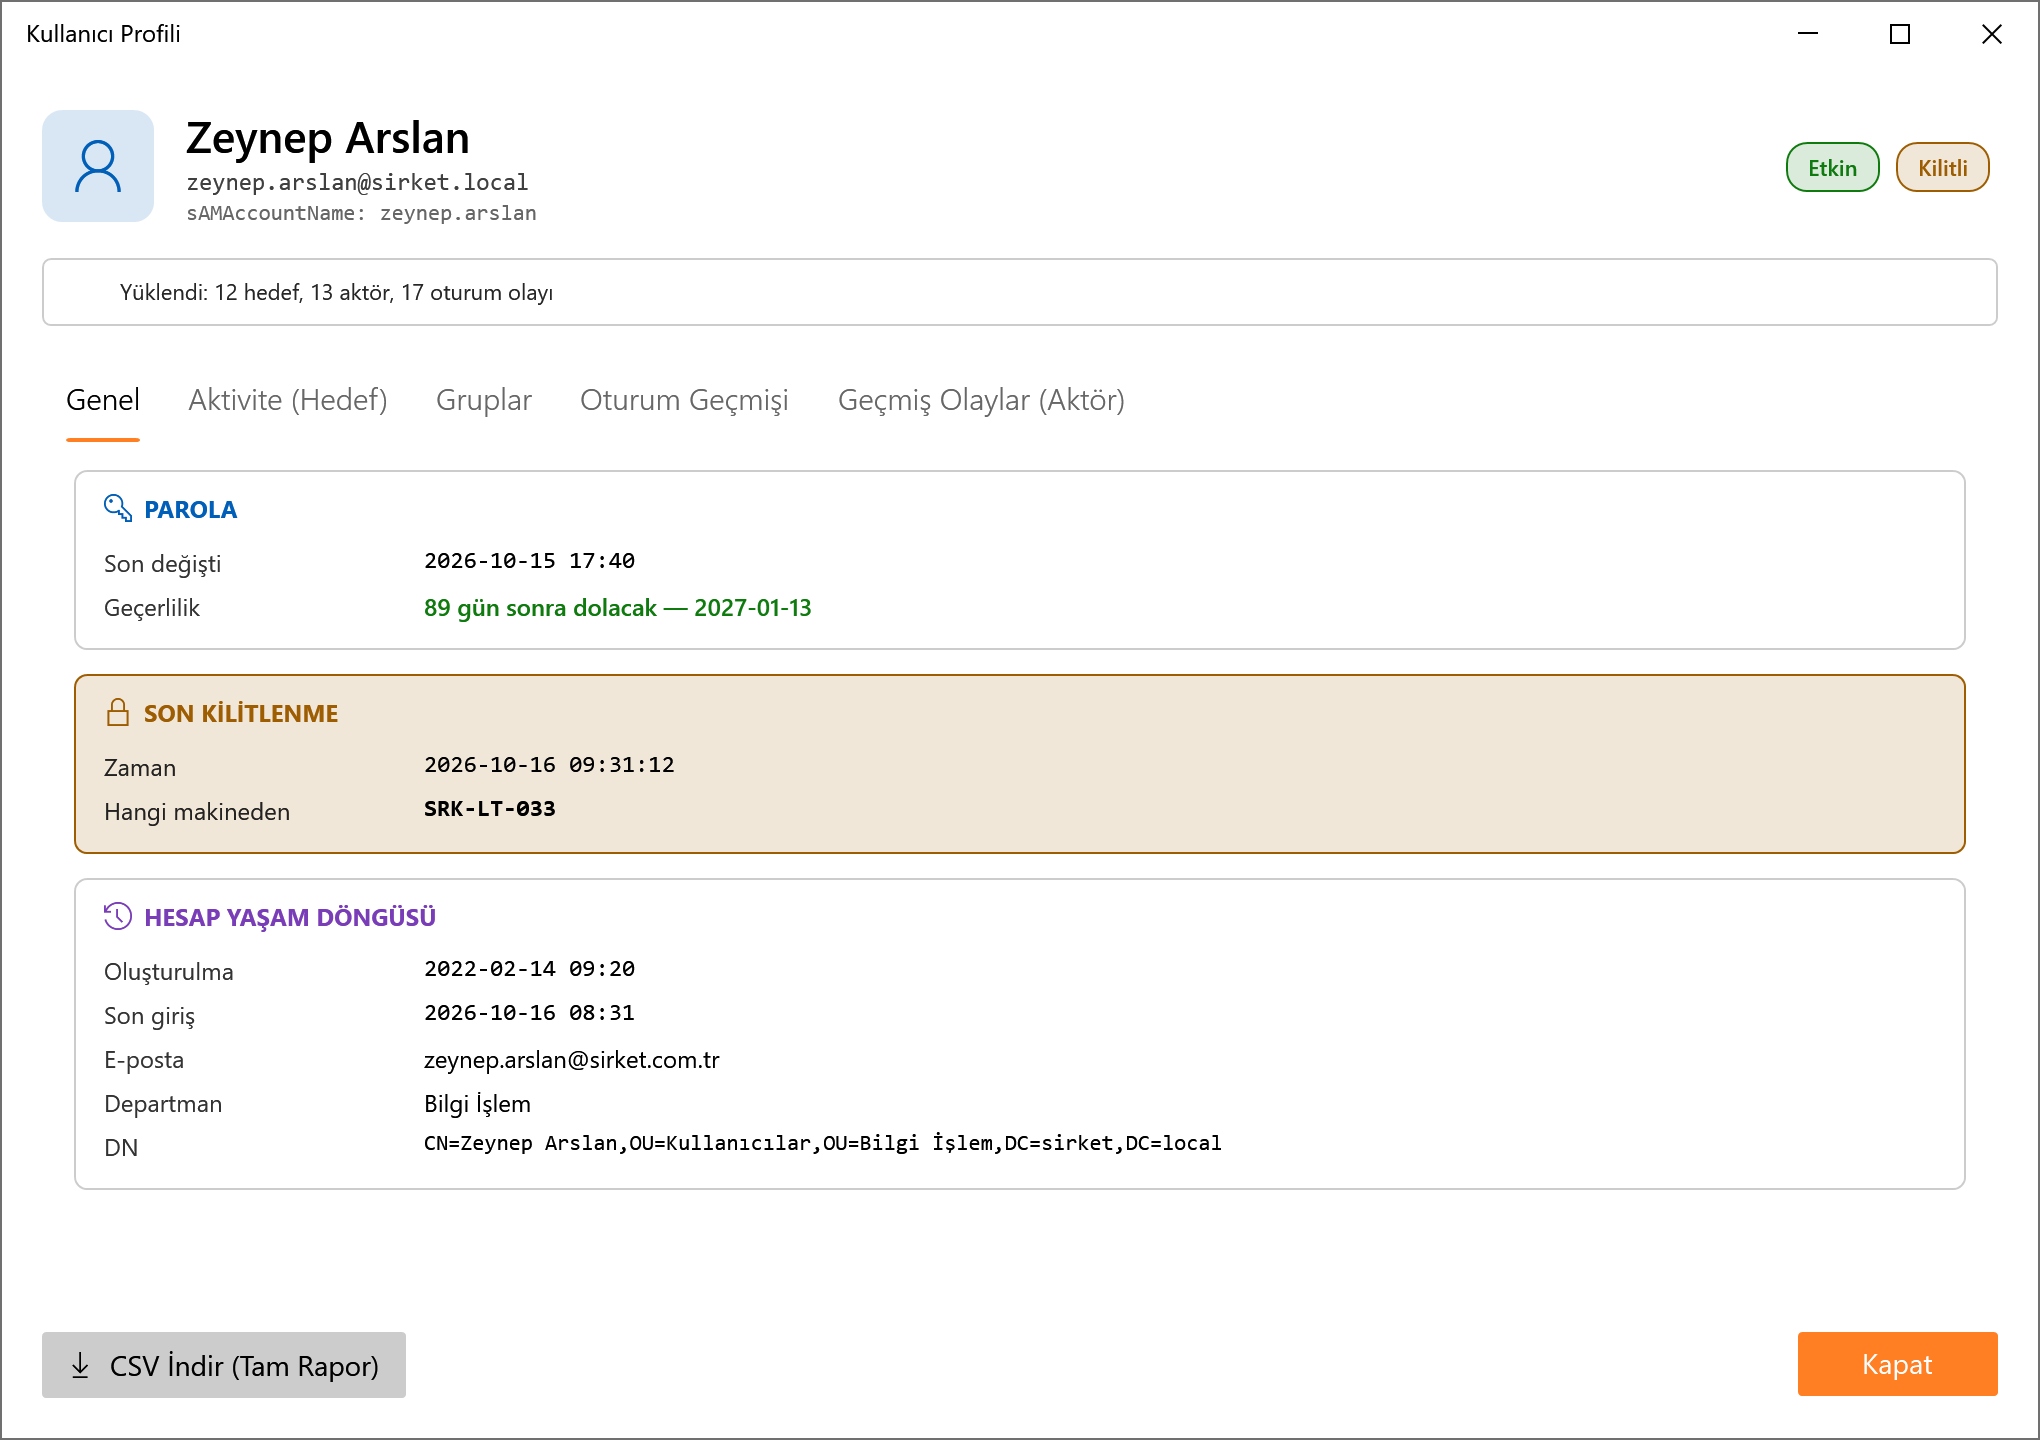This screenshot has width=2040, height=1440.
Task: Click the machine name SRK-LT-033
Action: [x=489, y=809]
